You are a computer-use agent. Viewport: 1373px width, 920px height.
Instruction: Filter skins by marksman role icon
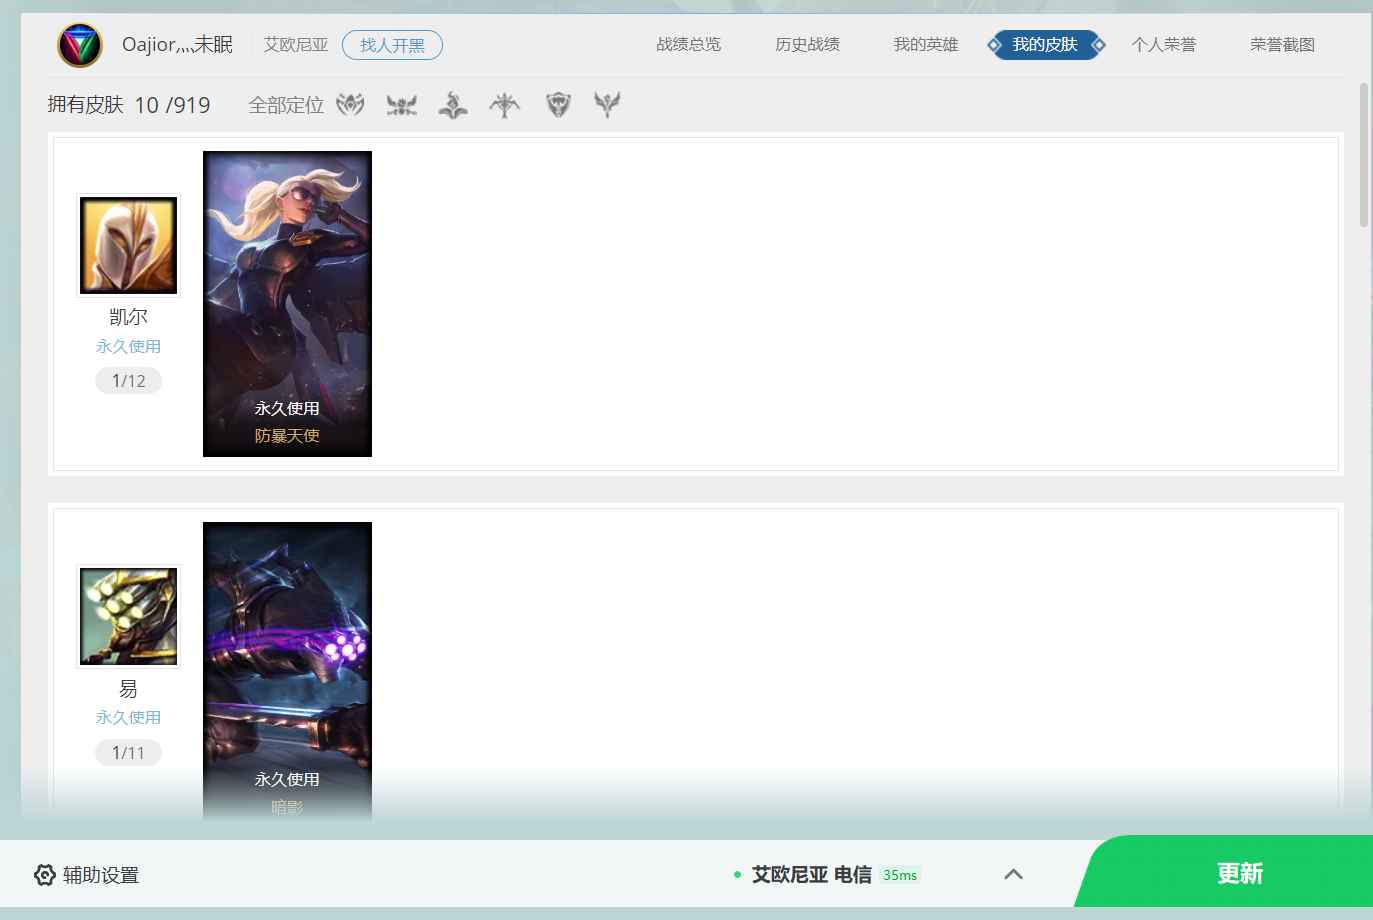tap(505, 104)
